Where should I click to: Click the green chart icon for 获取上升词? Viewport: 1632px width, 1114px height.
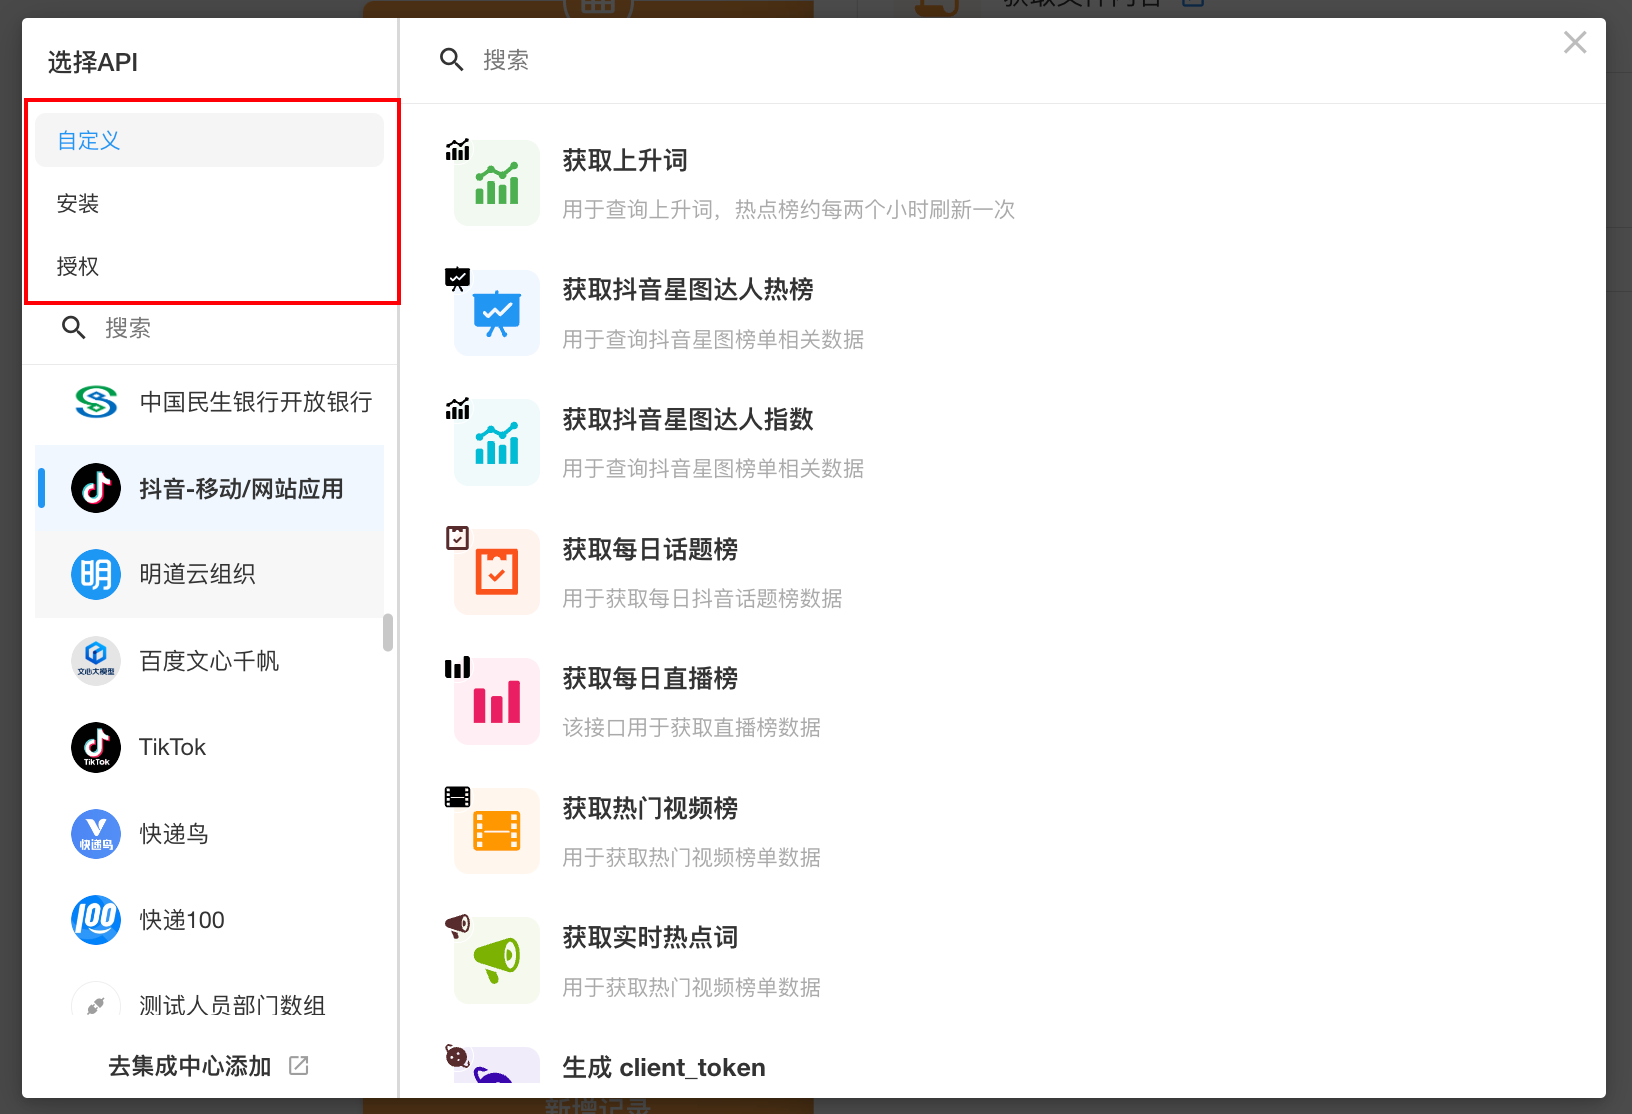coord(497,183)
